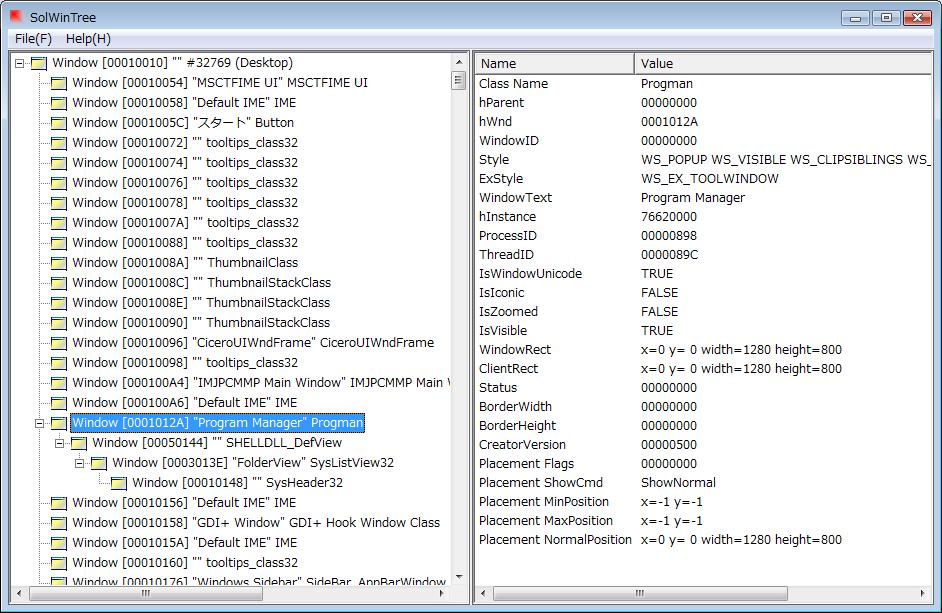
Task: Click the ExStyle value WS_EX_TOOLWINDOW
Action: click(710, 178)
